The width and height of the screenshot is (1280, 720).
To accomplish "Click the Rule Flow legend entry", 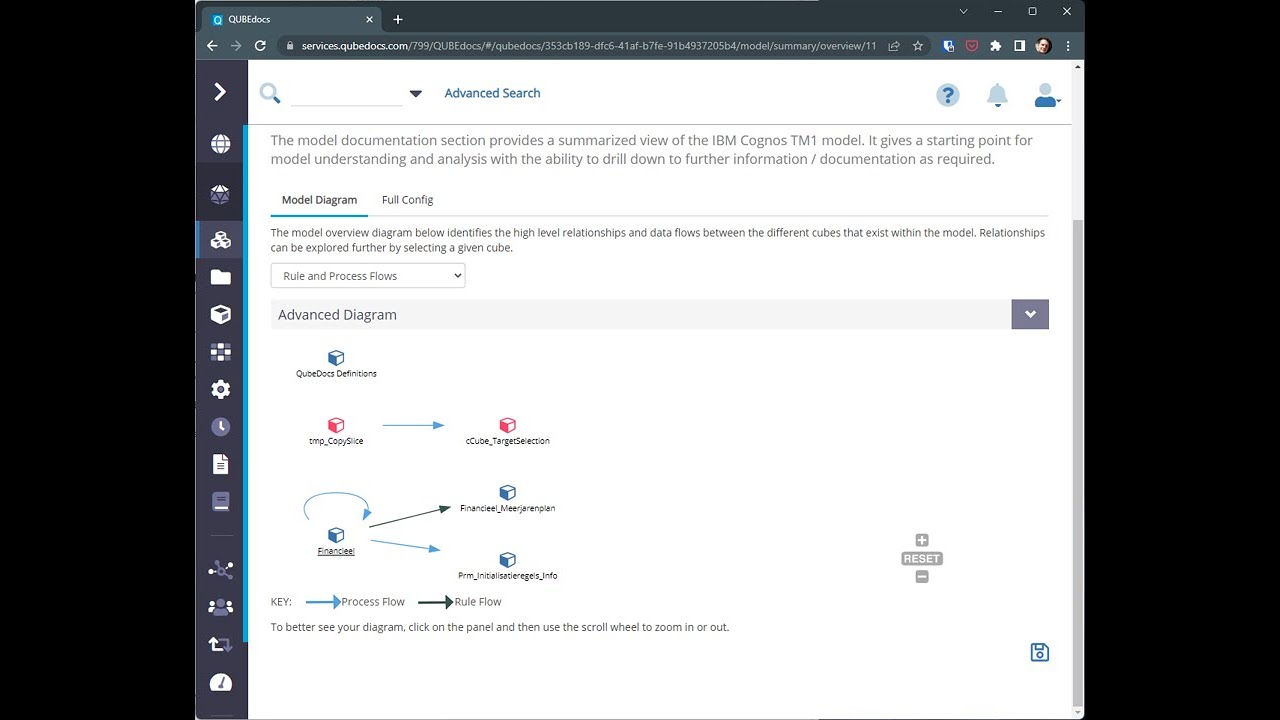I will [460, 602].
